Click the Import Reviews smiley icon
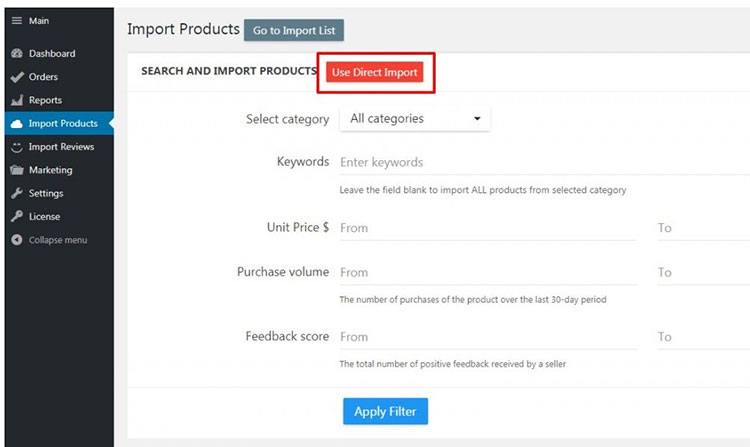Screen dimensions: 750x447 tap(16, 147)
